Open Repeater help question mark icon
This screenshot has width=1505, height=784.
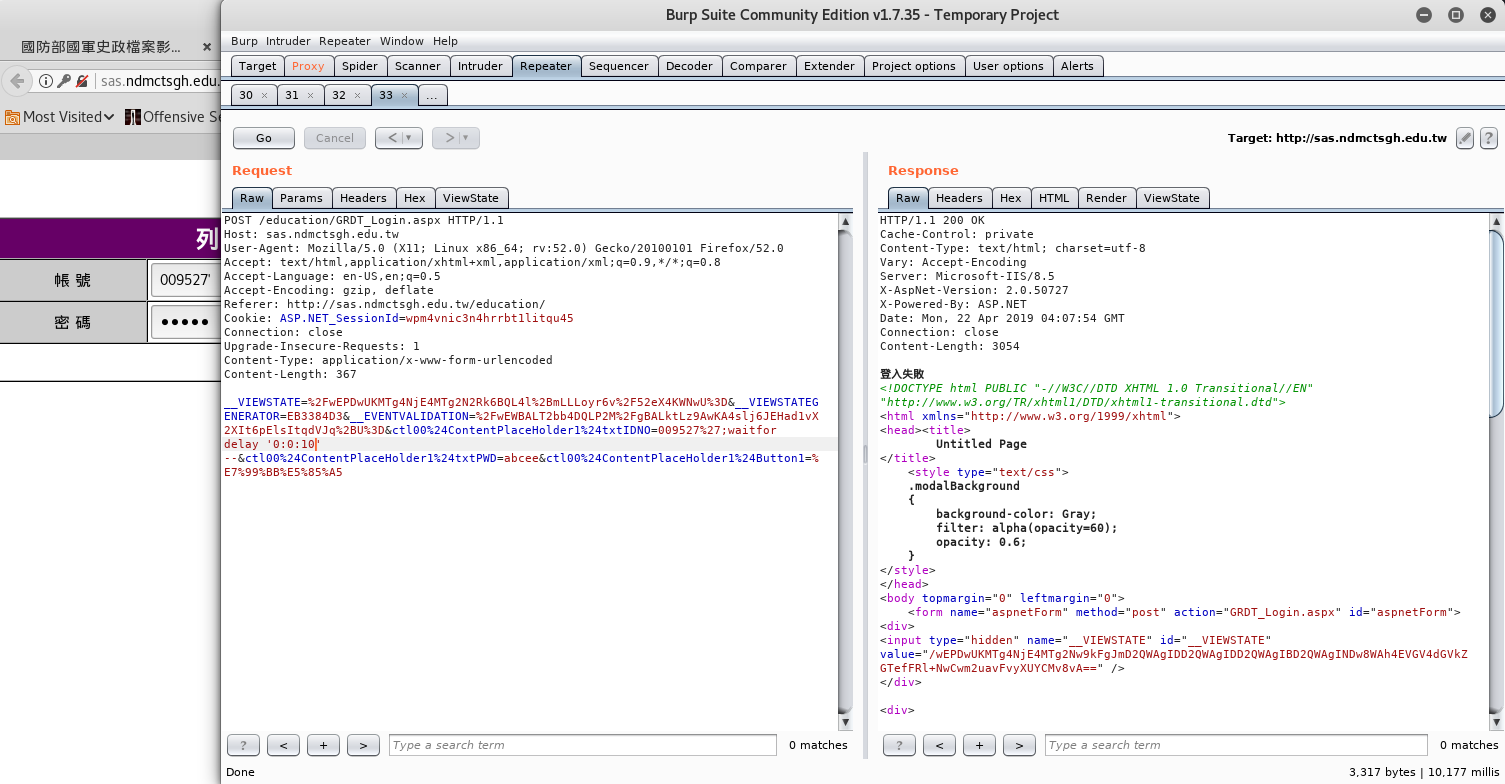(1488, 138)
